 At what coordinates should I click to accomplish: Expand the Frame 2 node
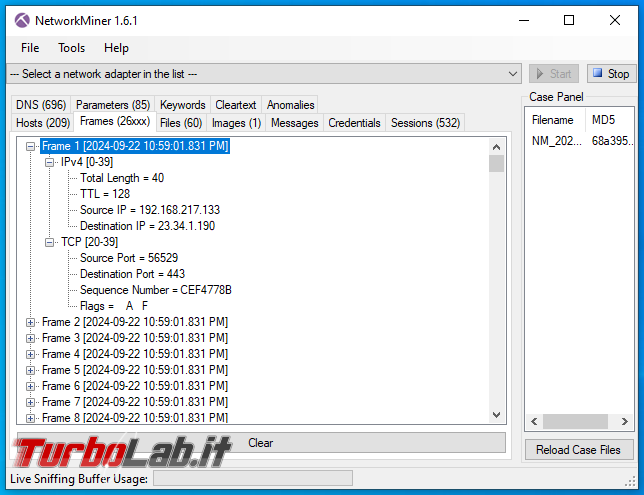(30, 322)
